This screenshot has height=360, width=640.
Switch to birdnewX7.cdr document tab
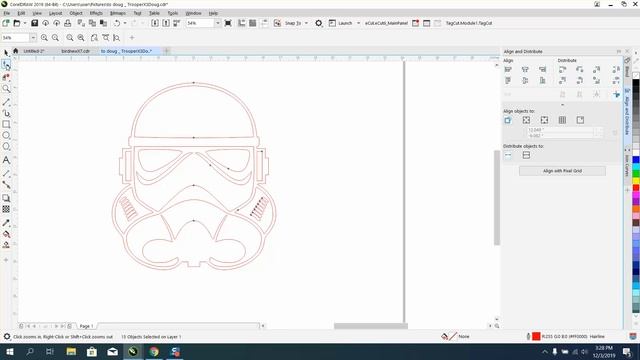click(x=76, y=51)
